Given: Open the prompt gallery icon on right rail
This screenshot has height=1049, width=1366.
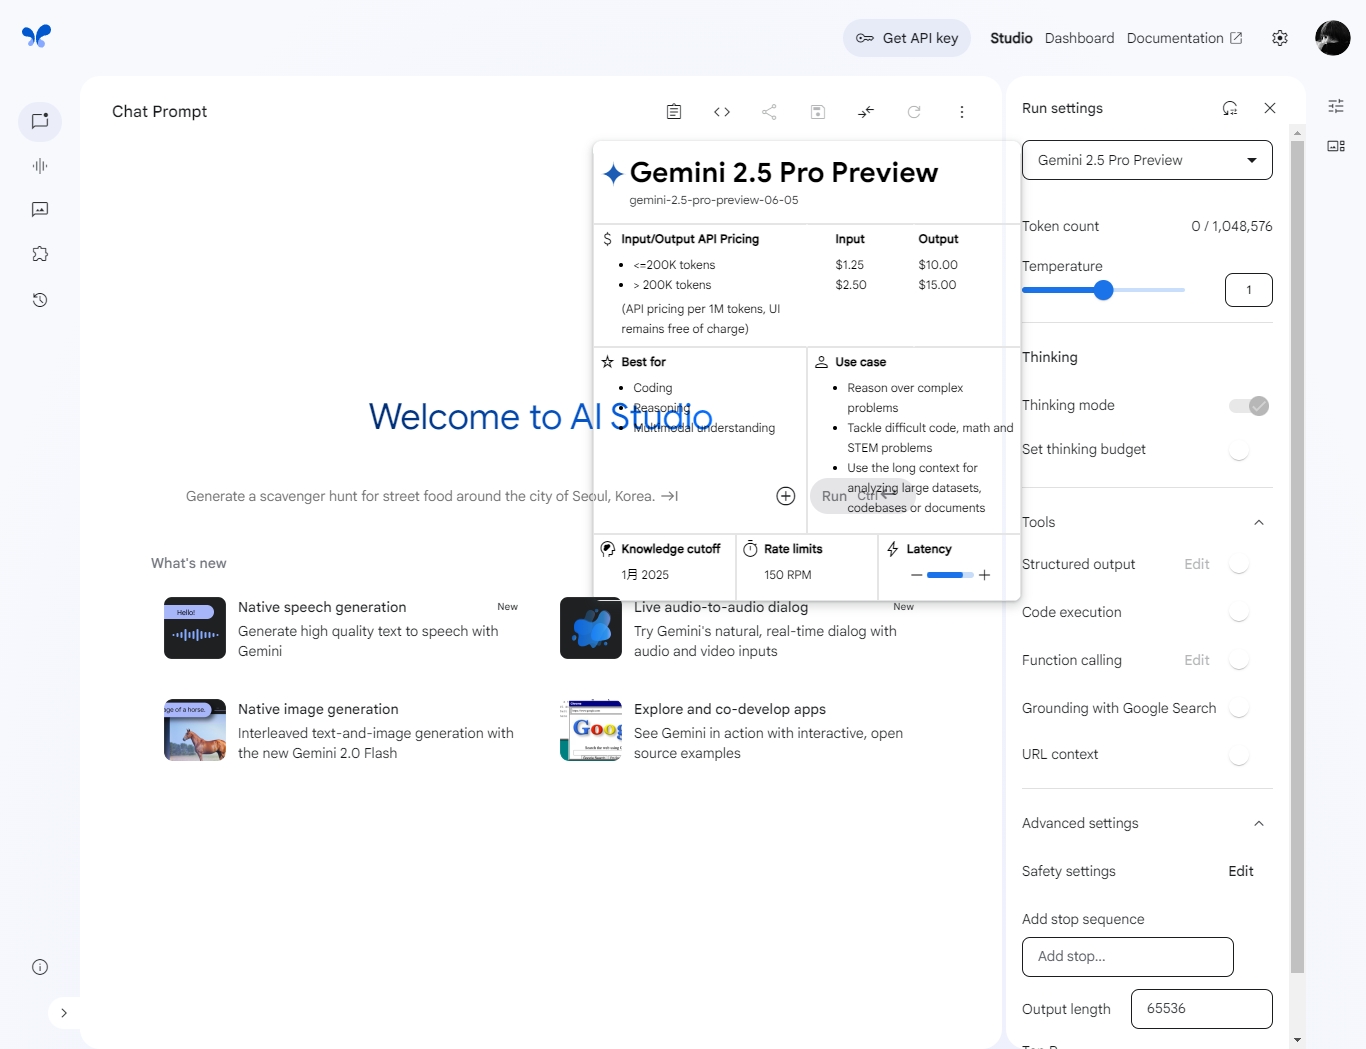Looking at the screenshot, I should coord(1336,146).
